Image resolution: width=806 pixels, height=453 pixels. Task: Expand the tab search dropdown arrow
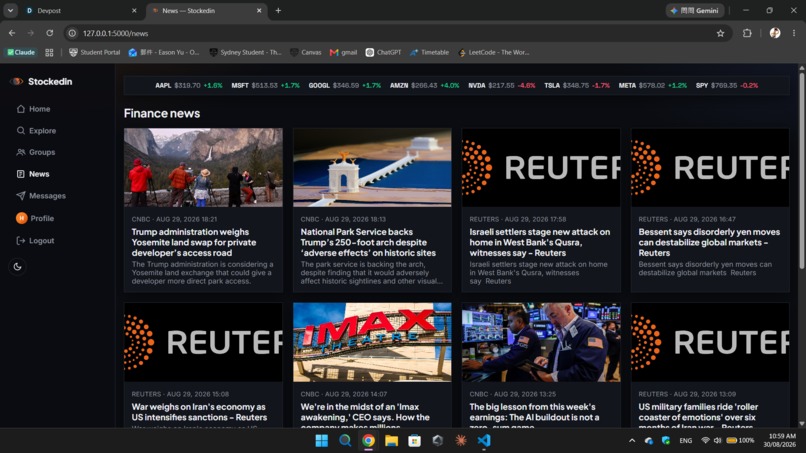pos(10,10)
